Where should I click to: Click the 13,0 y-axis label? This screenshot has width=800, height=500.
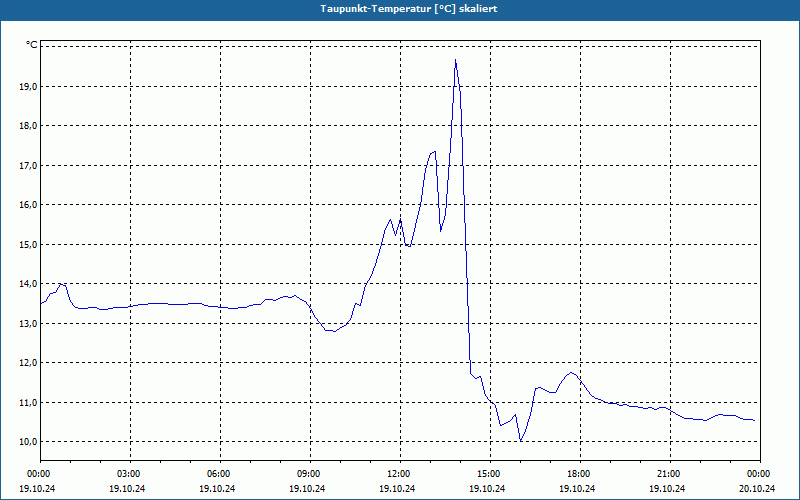(x=29, y=324)
